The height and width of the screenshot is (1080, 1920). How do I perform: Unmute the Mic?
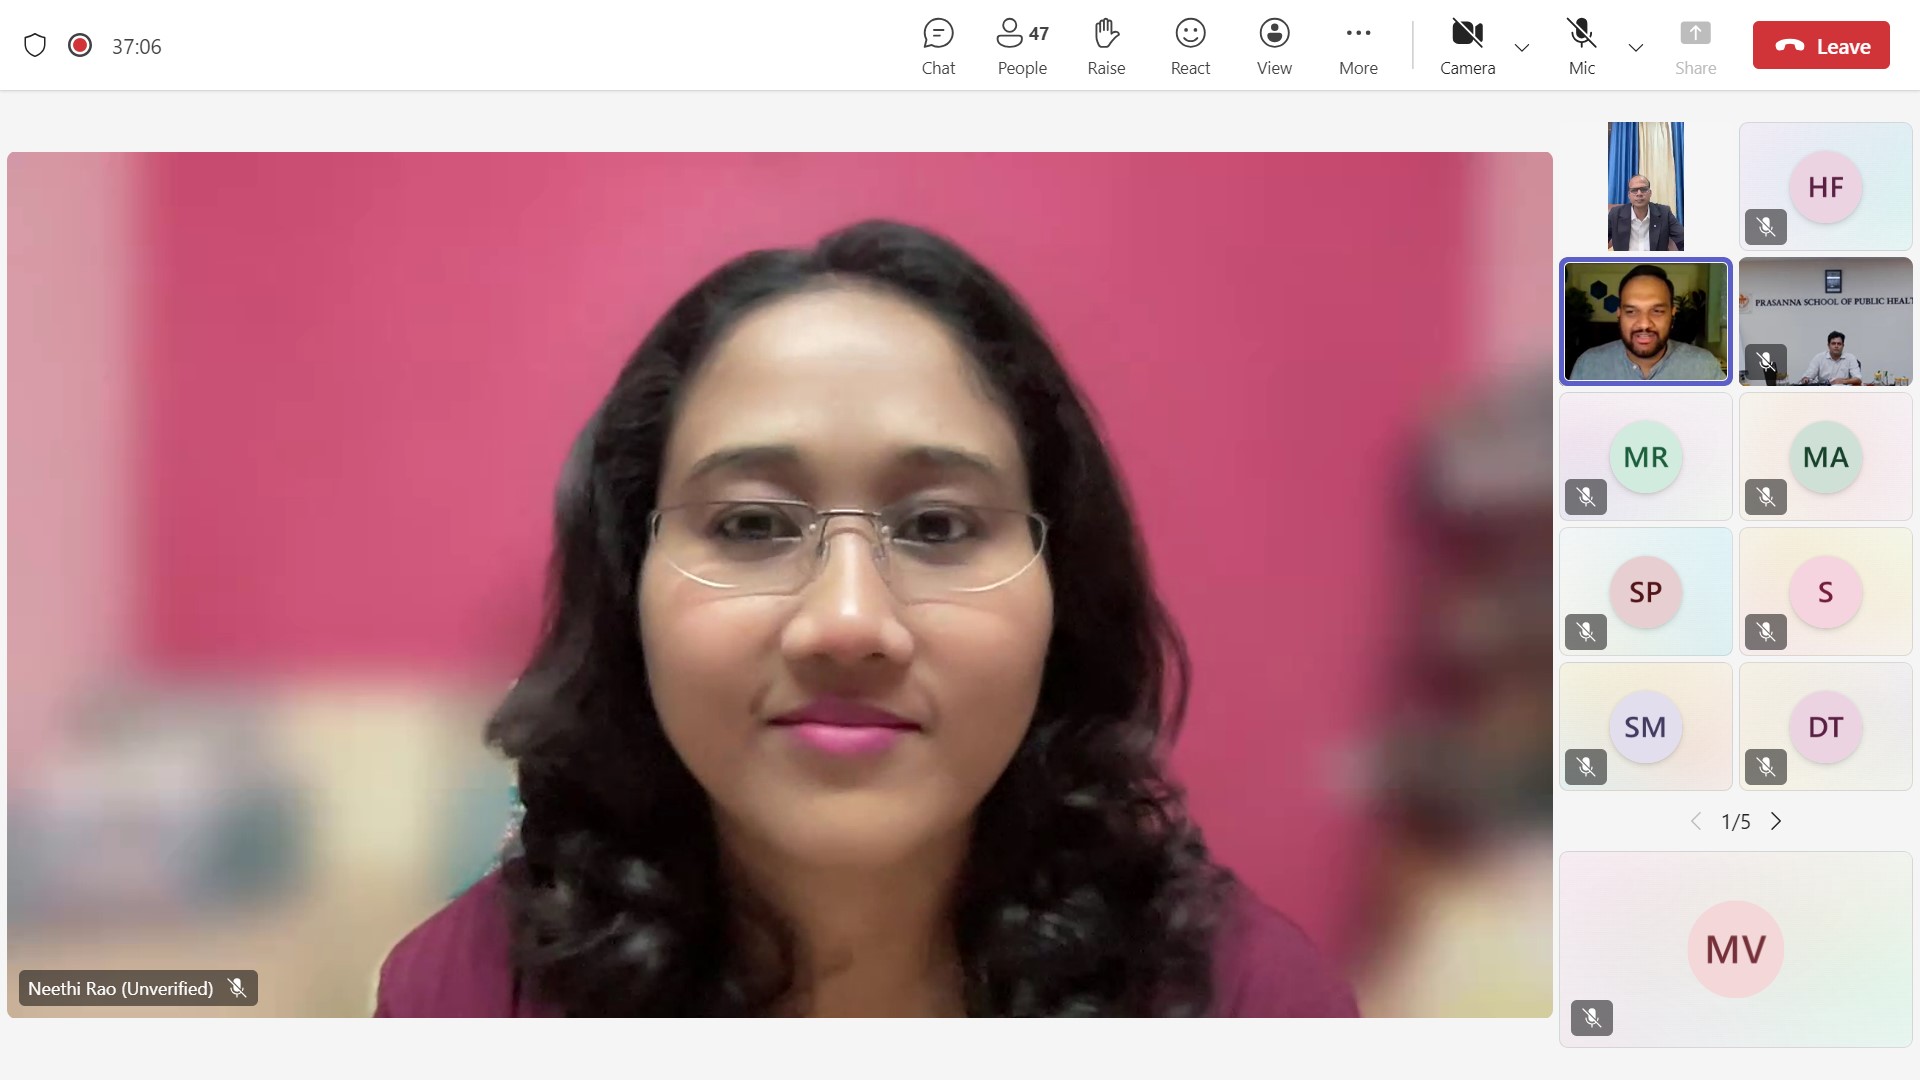(1581, 46)
